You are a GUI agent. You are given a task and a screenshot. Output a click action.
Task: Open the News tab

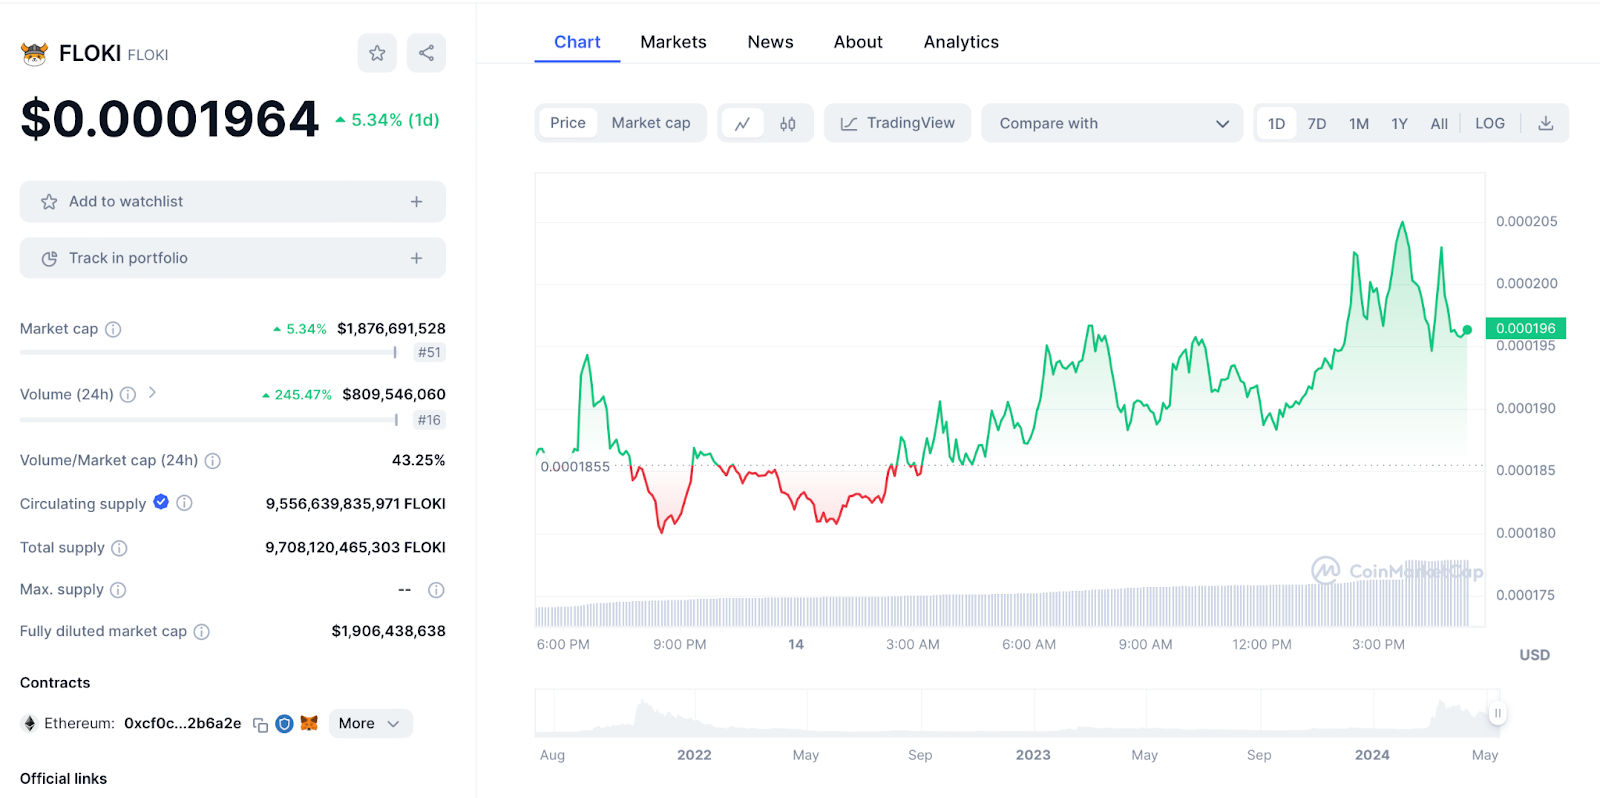(x=770, y=42)
